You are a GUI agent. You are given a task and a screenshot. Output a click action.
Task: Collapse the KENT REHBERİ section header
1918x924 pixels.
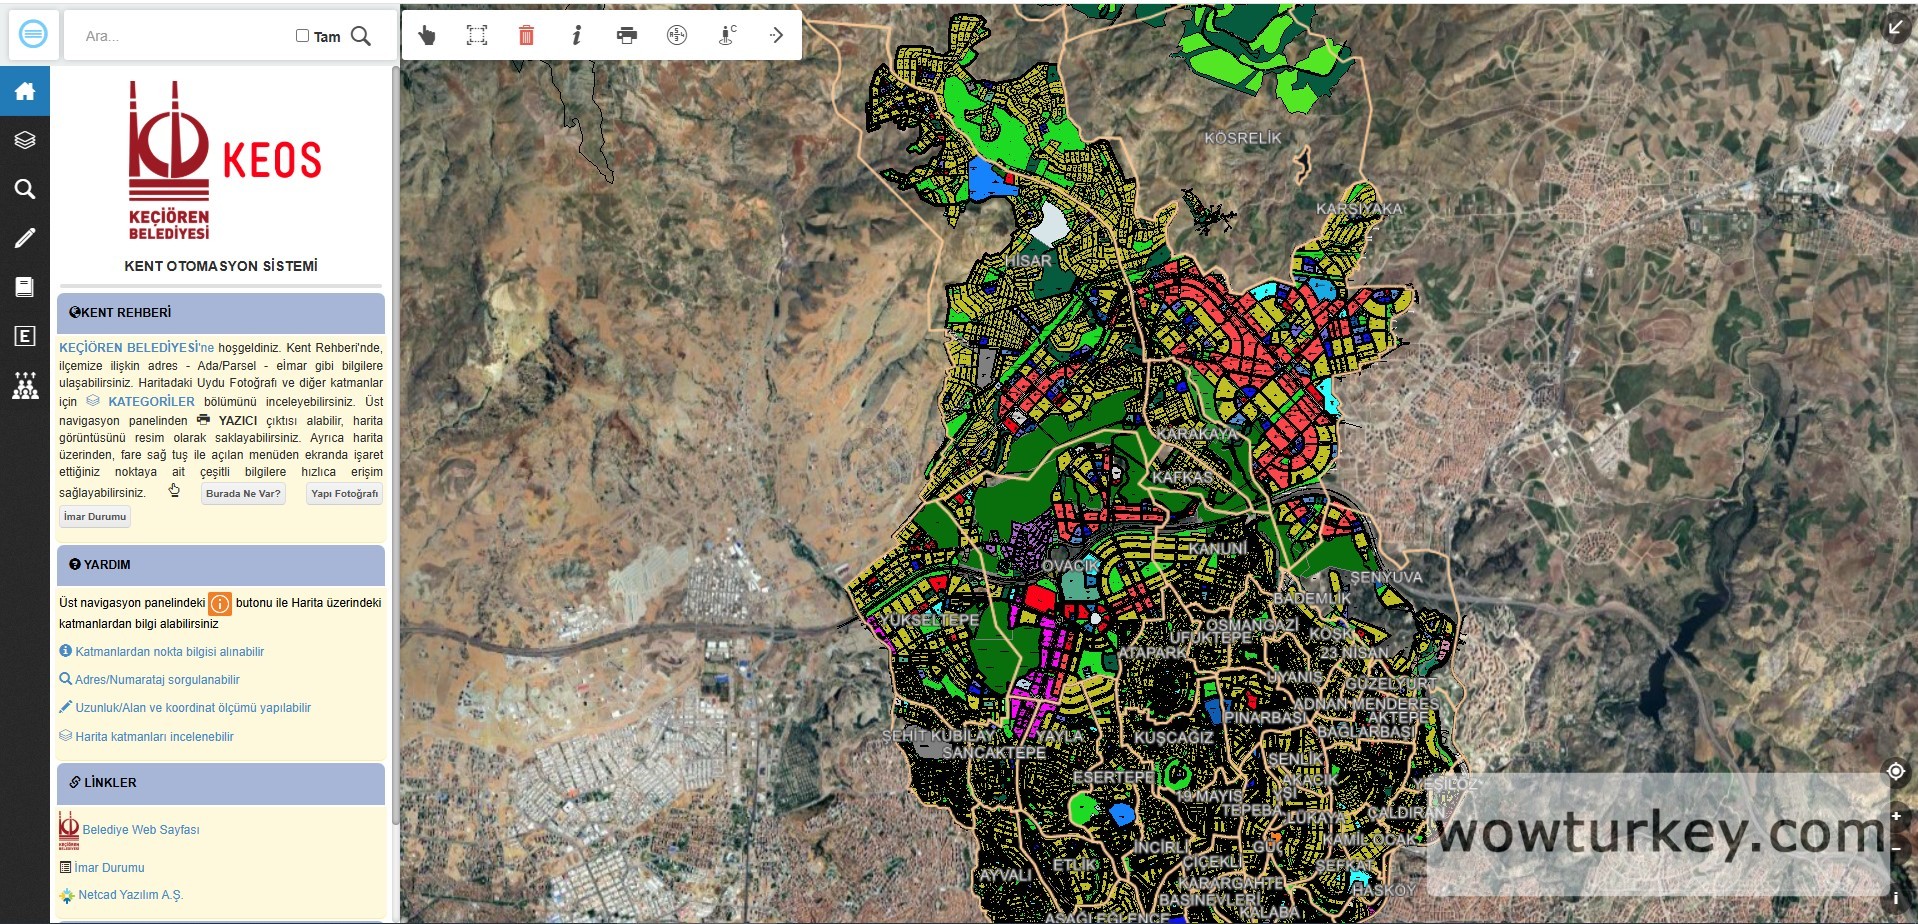pyautogui.click(x=221, y=313)
